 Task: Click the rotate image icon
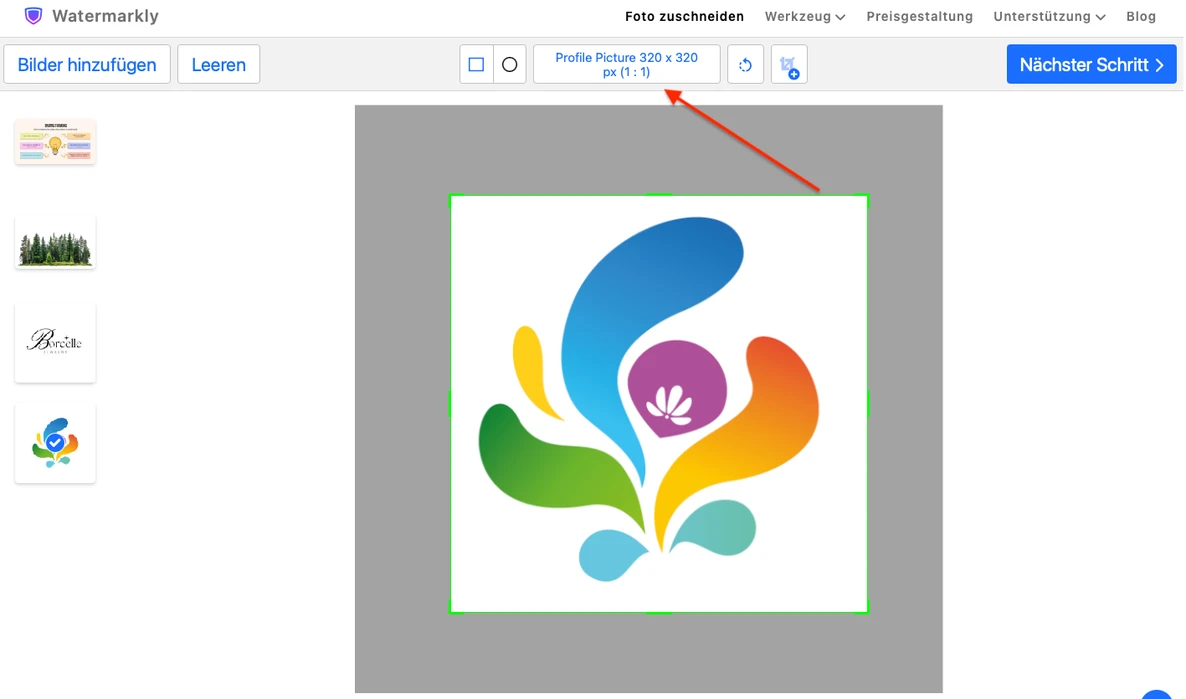[746, 65]
